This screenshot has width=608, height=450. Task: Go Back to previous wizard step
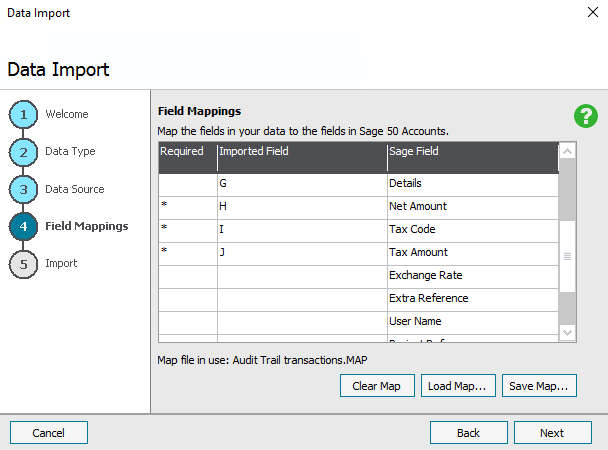click(x=468, y=433)
